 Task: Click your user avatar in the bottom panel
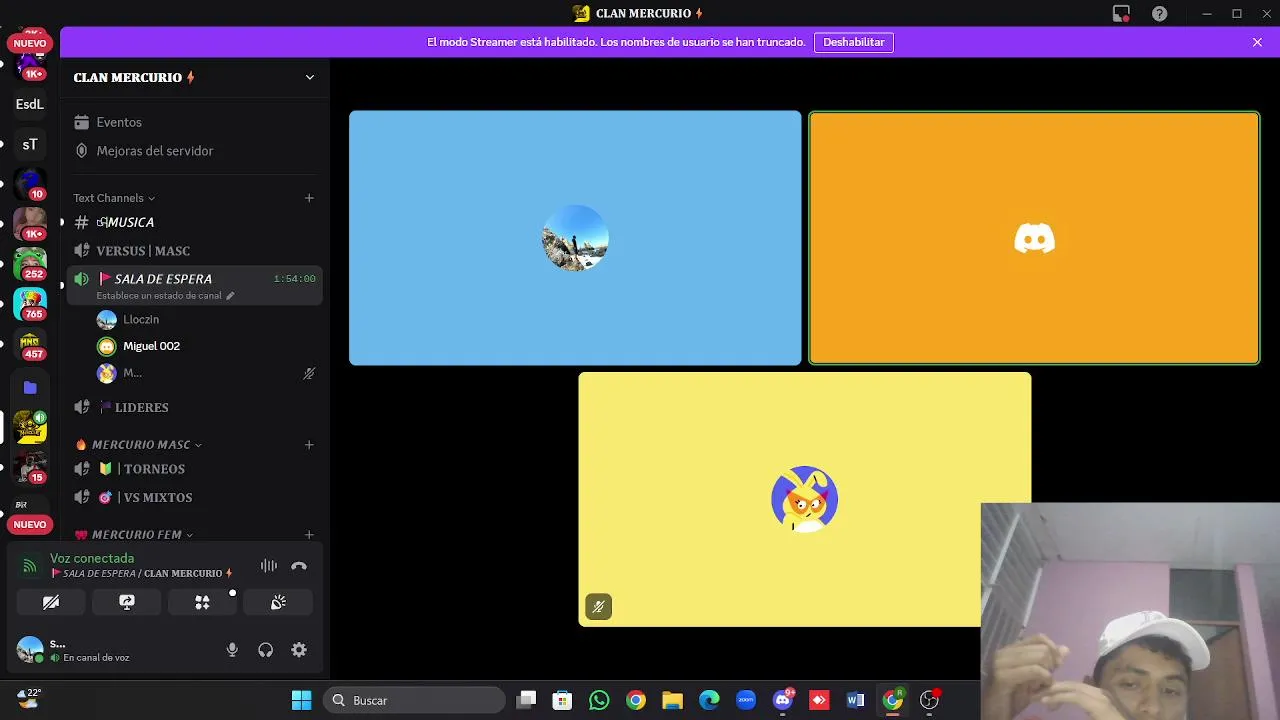[x=30, y=650]
